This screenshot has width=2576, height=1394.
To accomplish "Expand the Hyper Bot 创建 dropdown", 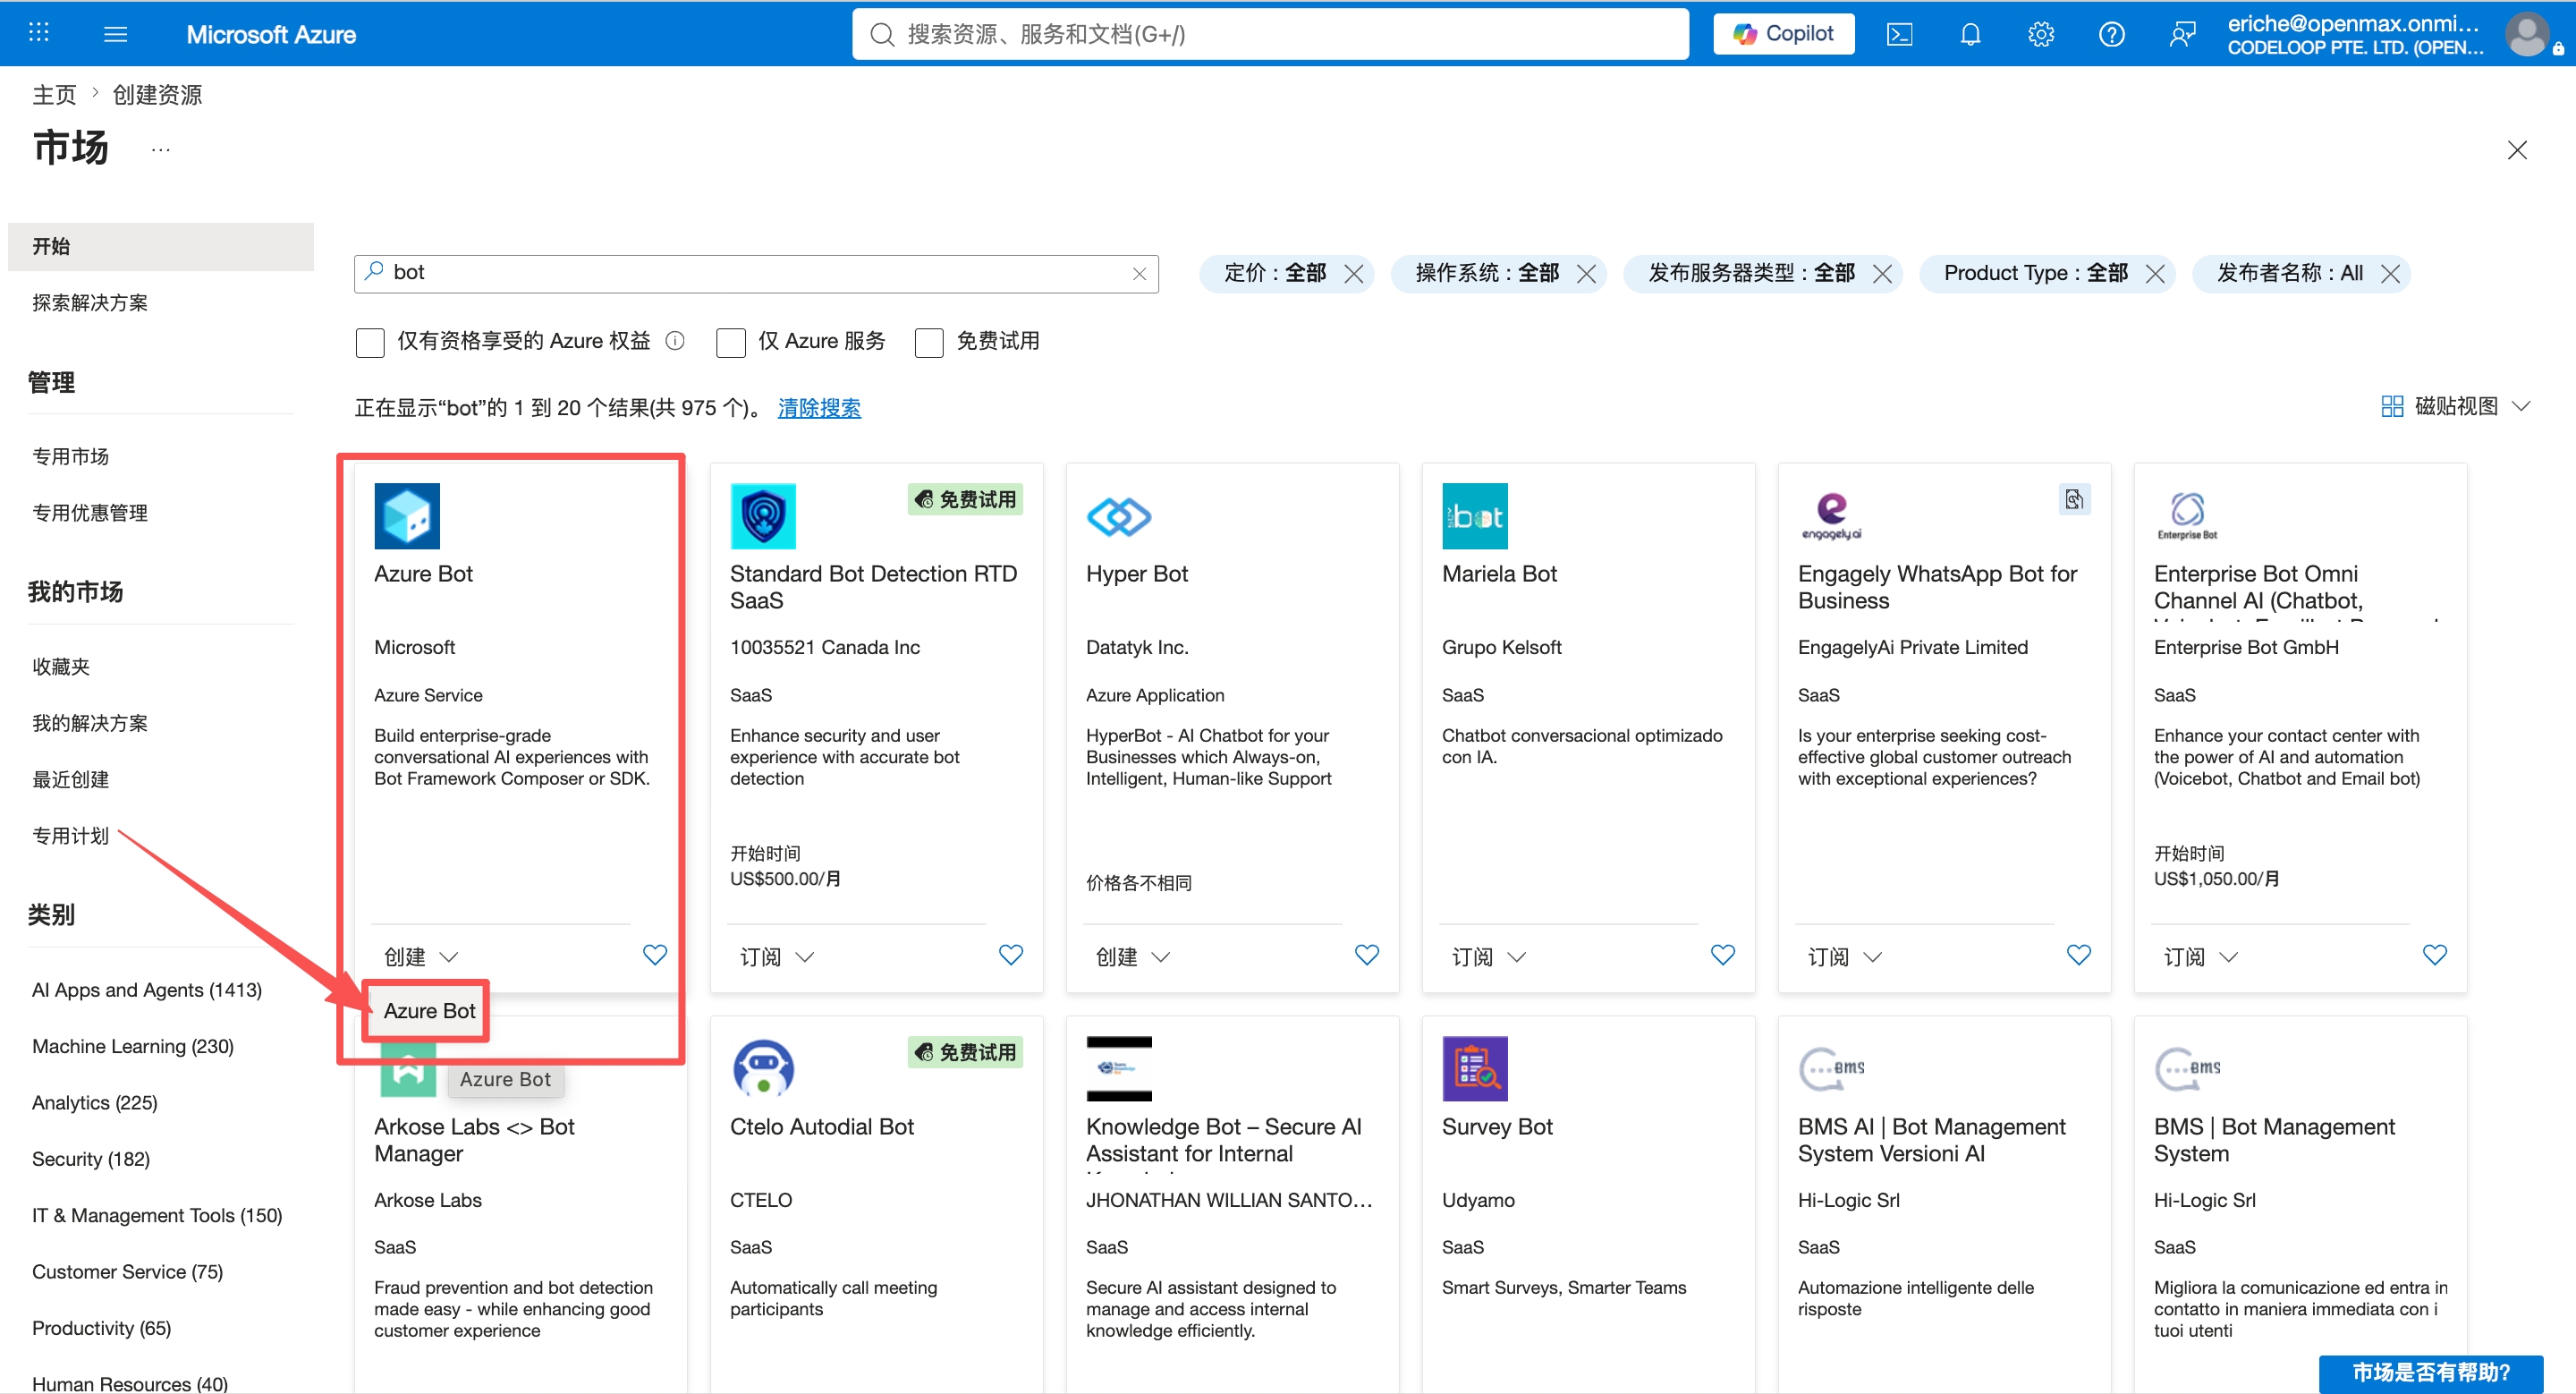I will click(1133, 957).
